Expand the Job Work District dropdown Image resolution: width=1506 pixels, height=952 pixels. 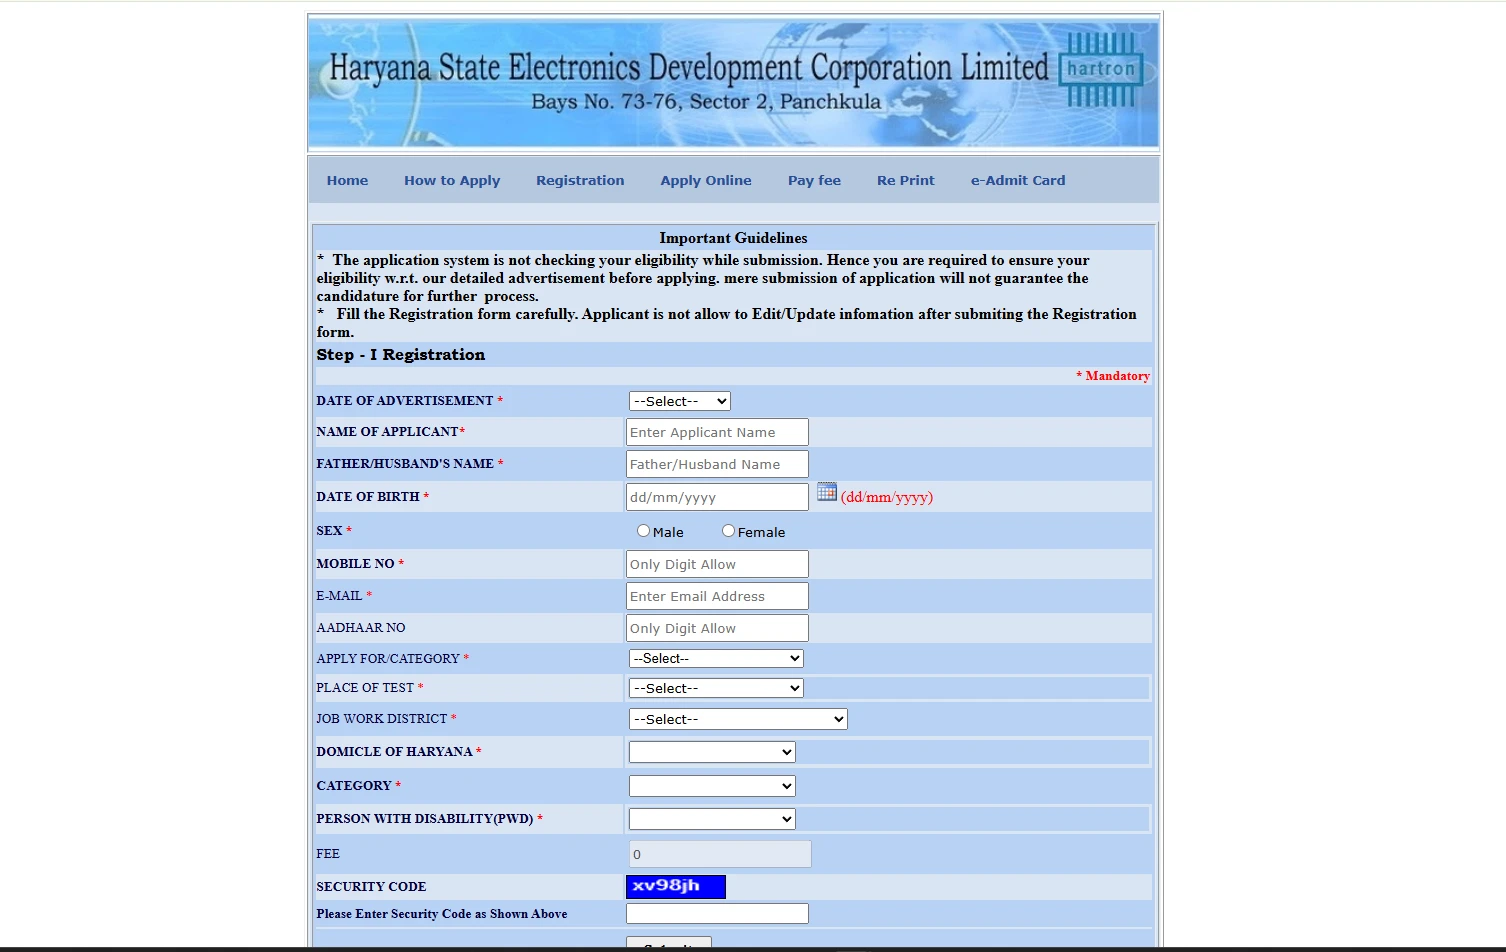738,719
